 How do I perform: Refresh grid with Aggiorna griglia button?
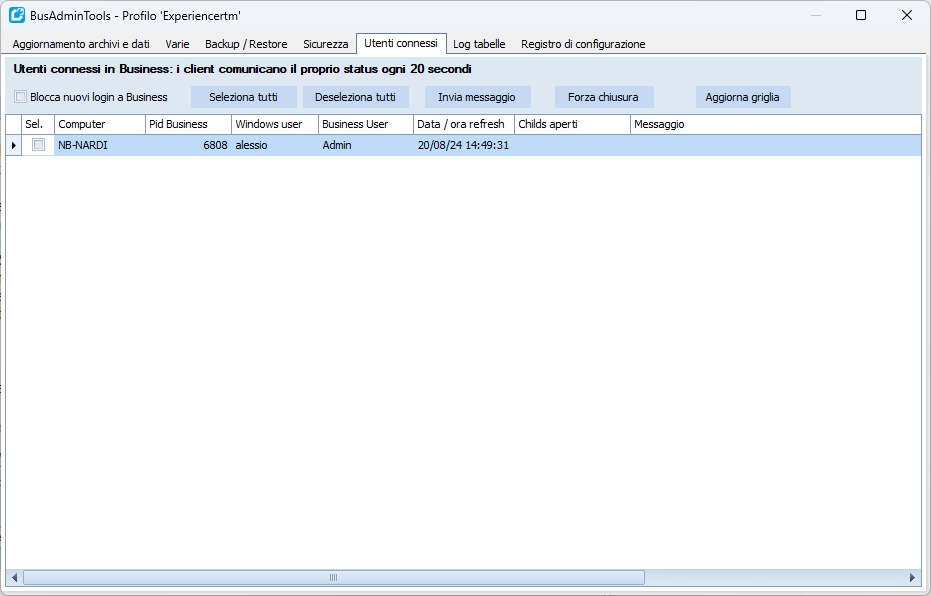(742, 97)
